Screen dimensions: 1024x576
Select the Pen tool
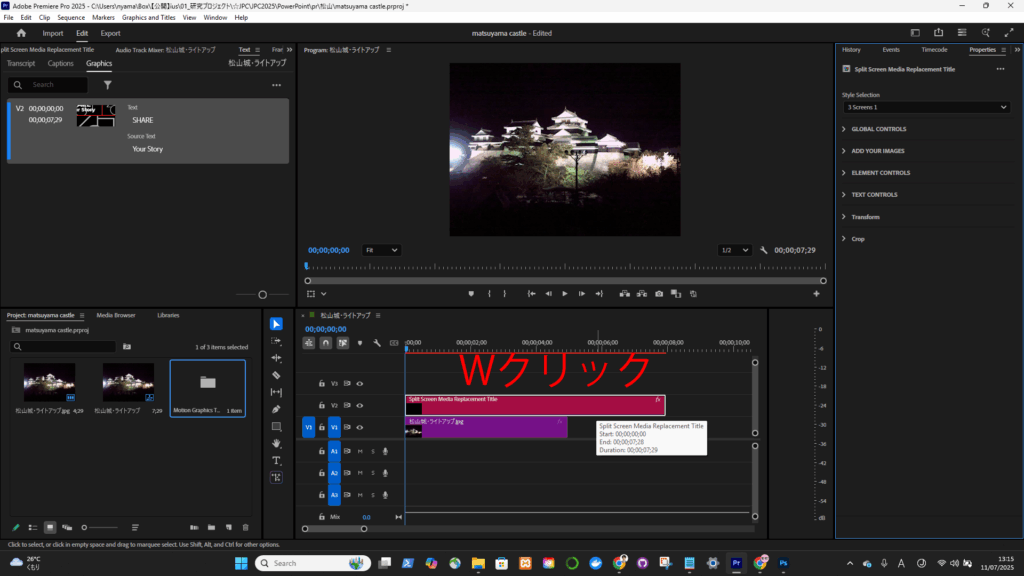[276, 409]
